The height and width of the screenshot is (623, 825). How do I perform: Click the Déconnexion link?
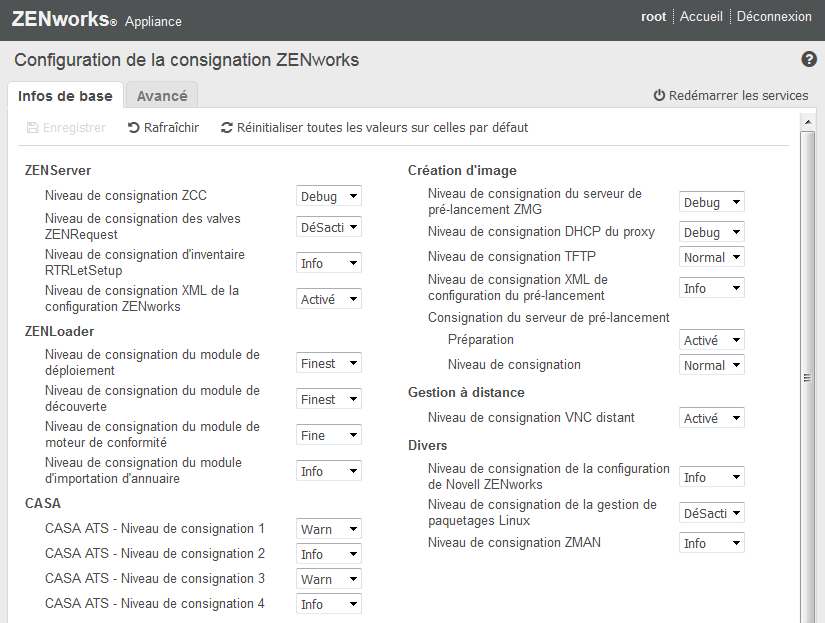(x=774, y=17)
